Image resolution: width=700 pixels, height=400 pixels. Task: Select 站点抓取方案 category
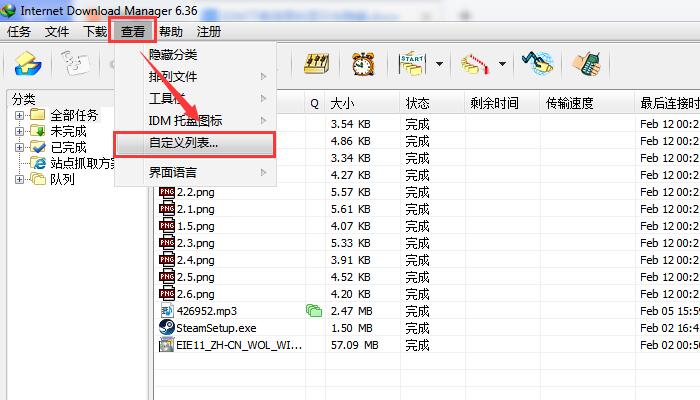[82, 163]
